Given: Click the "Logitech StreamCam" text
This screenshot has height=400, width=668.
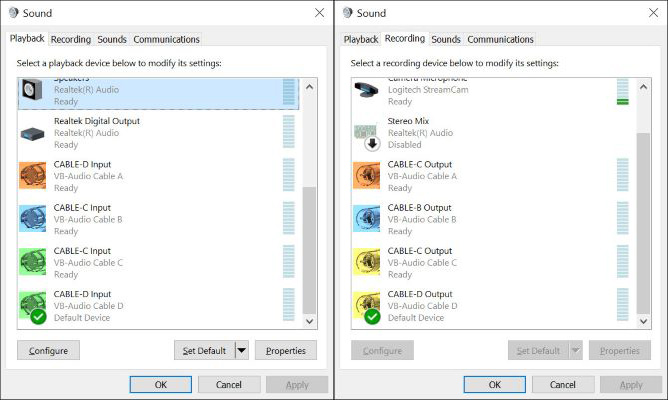Looking at the screenshot, I should coord(428,90).
